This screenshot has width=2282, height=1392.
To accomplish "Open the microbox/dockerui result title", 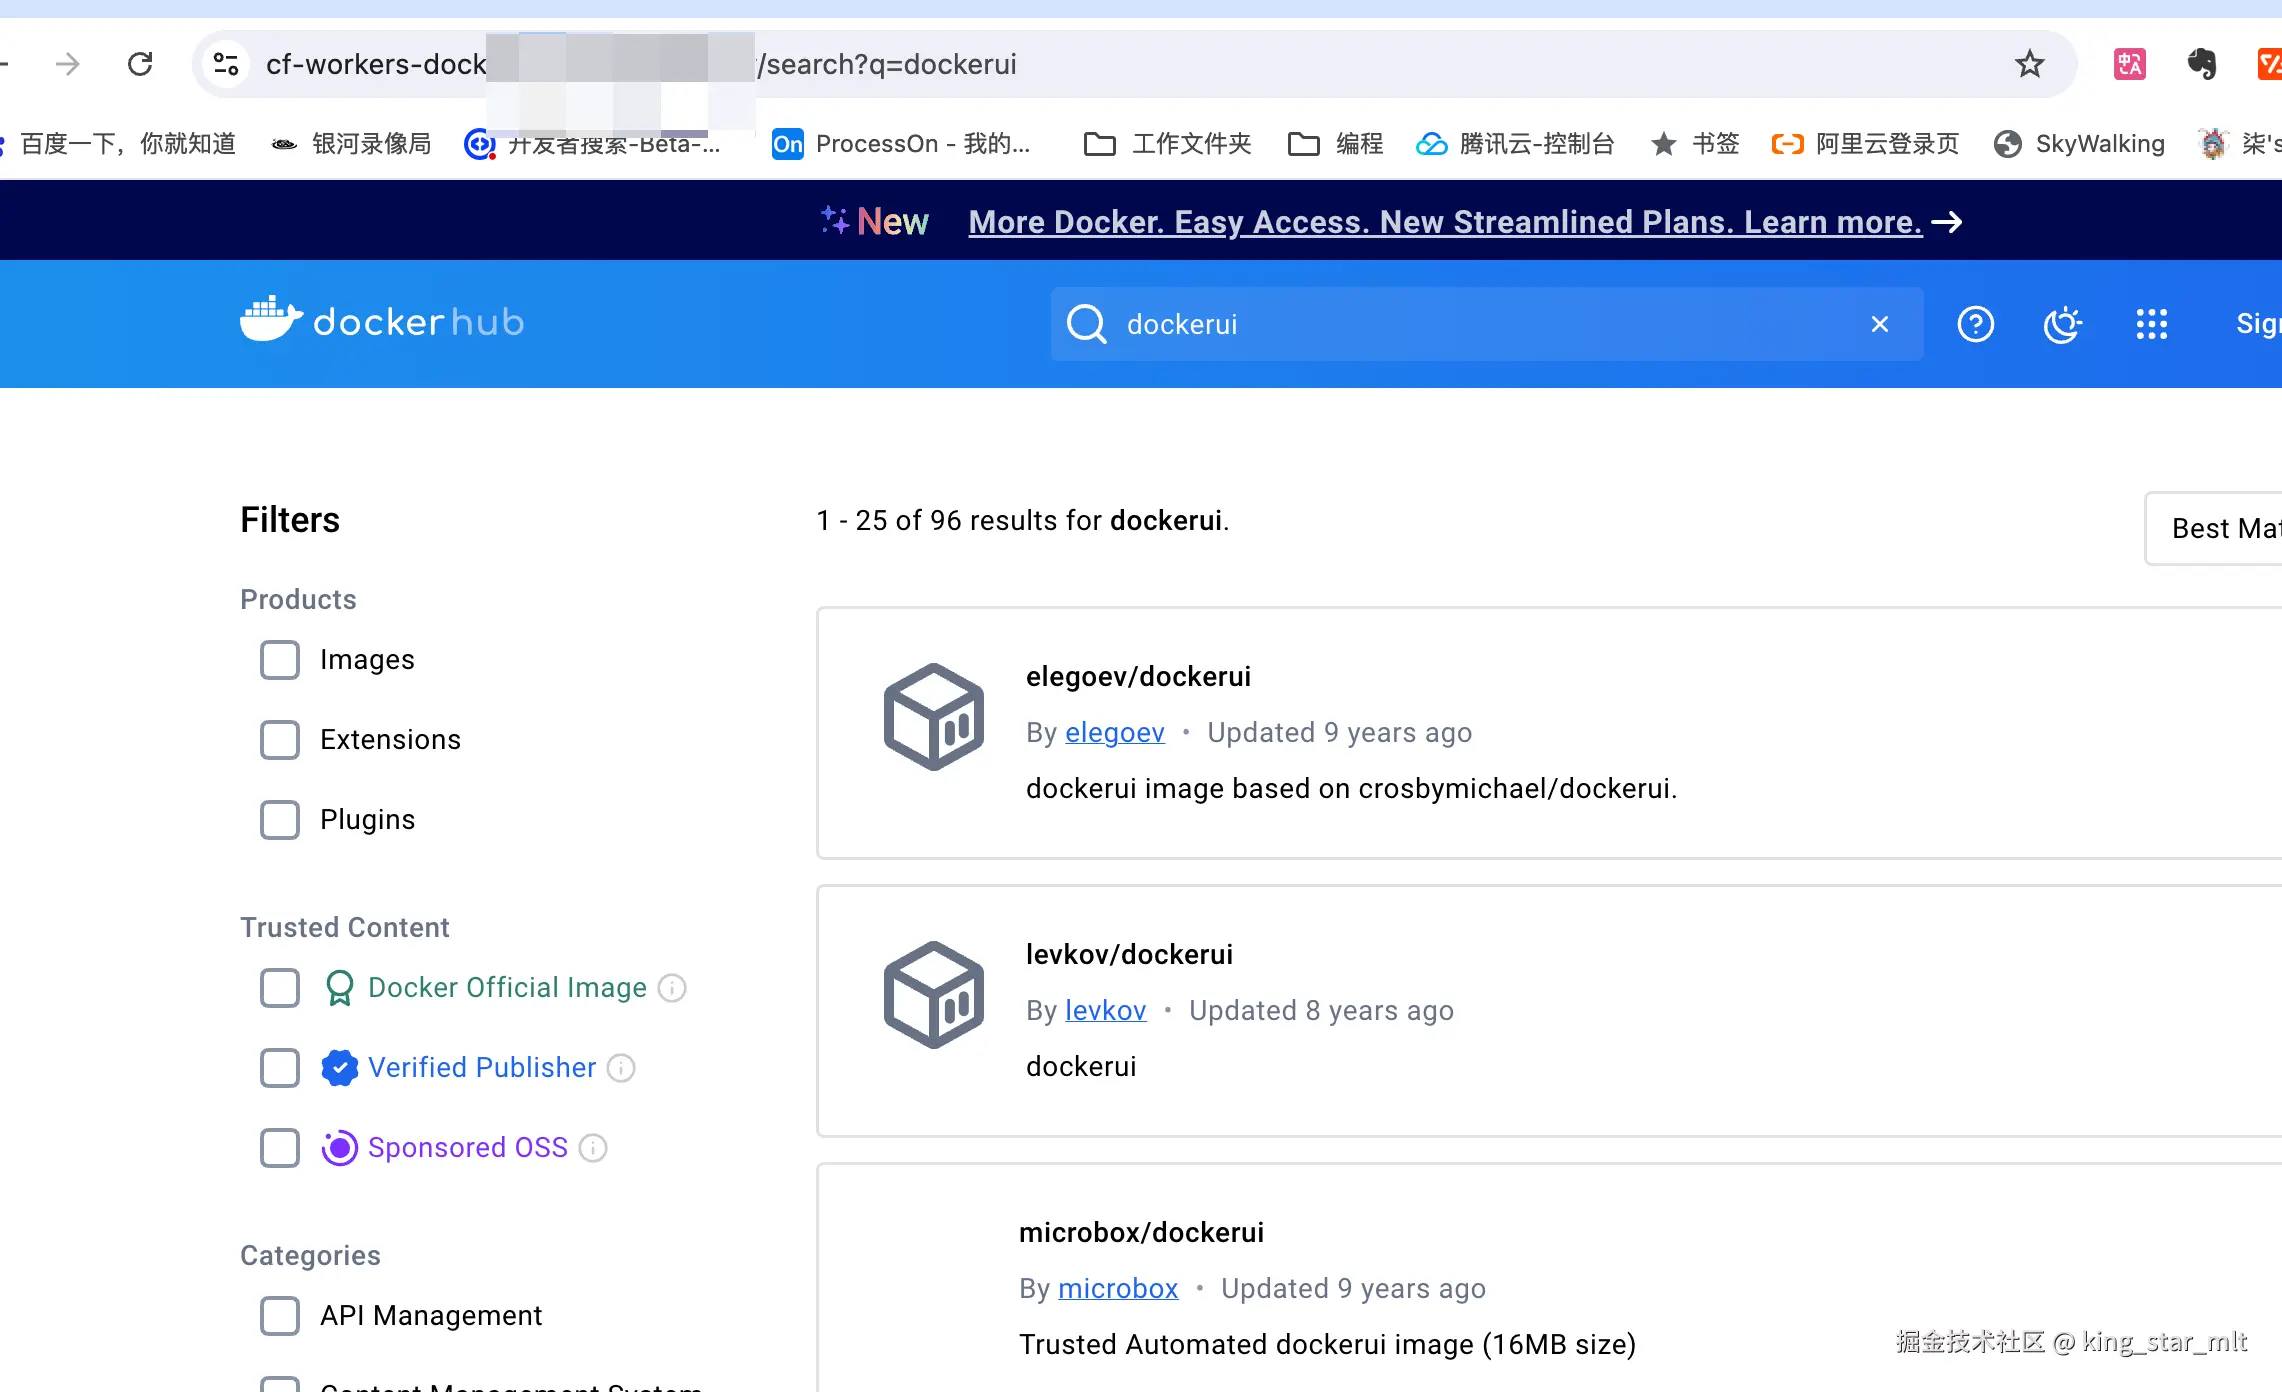I will coord(1141,1233).
